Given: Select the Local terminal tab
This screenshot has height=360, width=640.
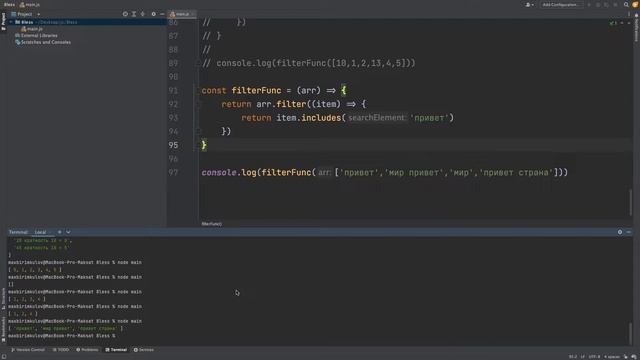Looking at the screenshot, I should click(x=40, y=232).
